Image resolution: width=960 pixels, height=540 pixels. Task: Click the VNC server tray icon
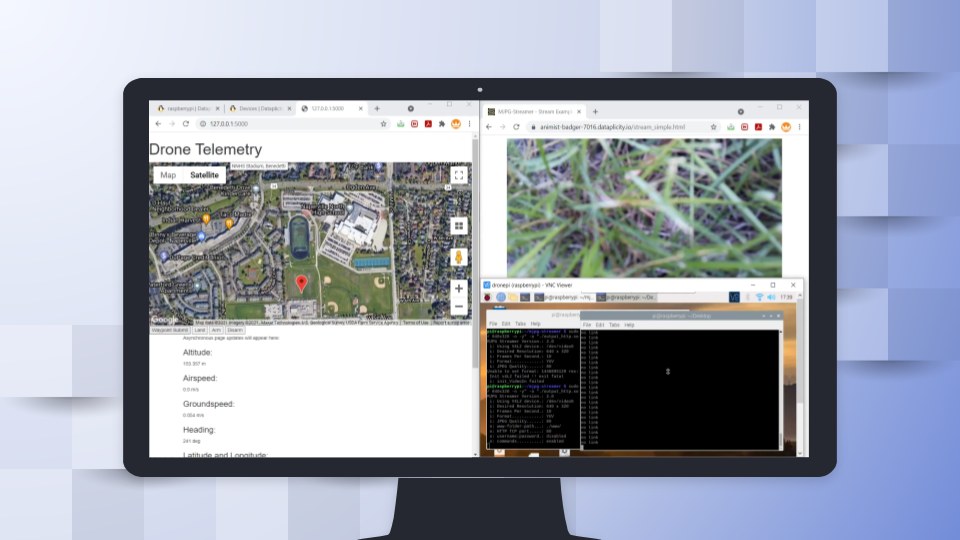tap(734, 297)
